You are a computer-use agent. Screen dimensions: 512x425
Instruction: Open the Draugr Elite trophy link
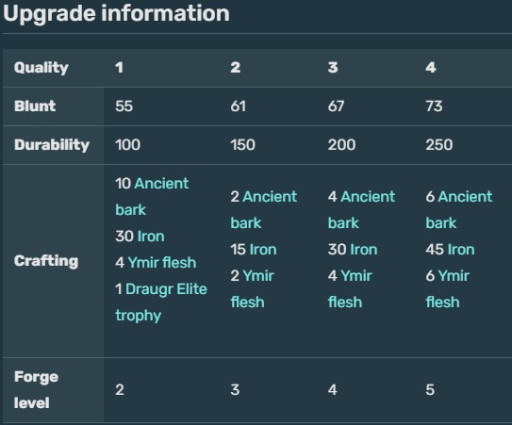(x=161, y=302)
